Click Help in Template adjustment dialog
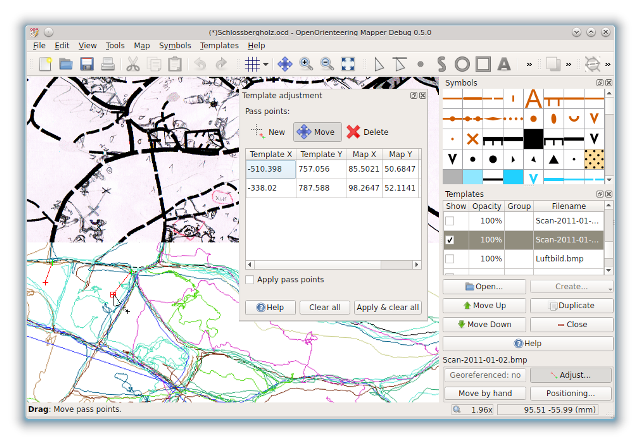Viewport: 640px width, 444px height. point(270,307)
